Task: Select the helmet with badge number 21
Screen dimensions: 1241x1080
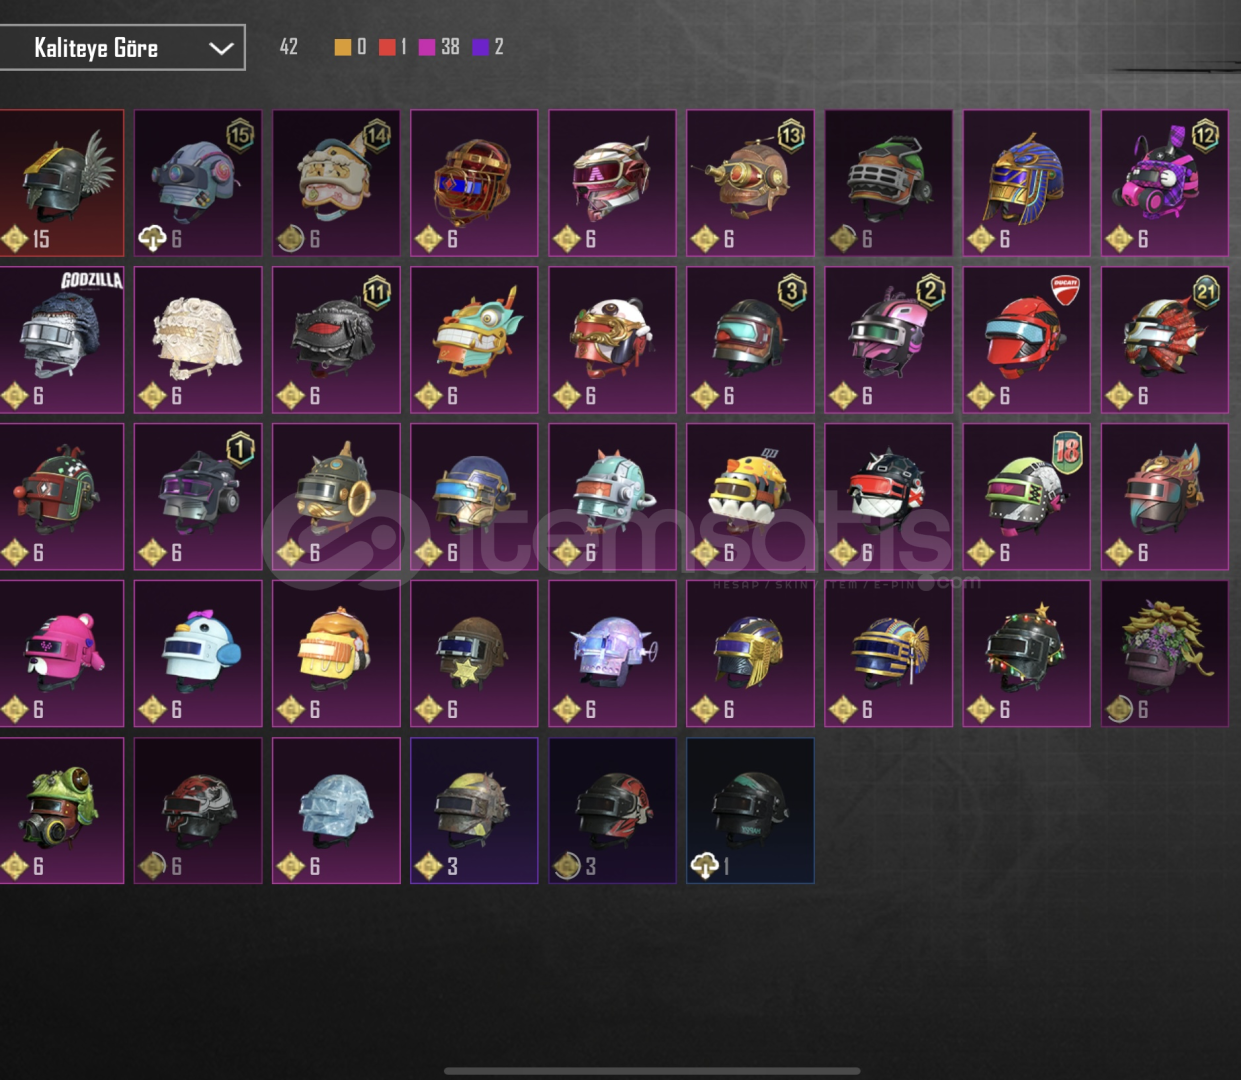Action: [1164, 340]
